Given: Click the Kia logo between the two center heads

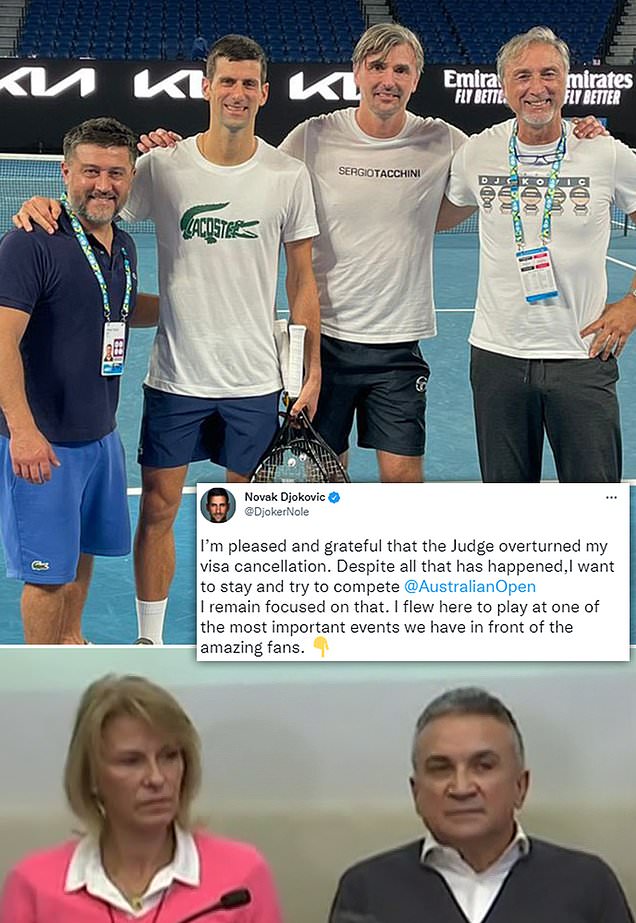Looking at the screenshot, I should [x=323, y=85].
